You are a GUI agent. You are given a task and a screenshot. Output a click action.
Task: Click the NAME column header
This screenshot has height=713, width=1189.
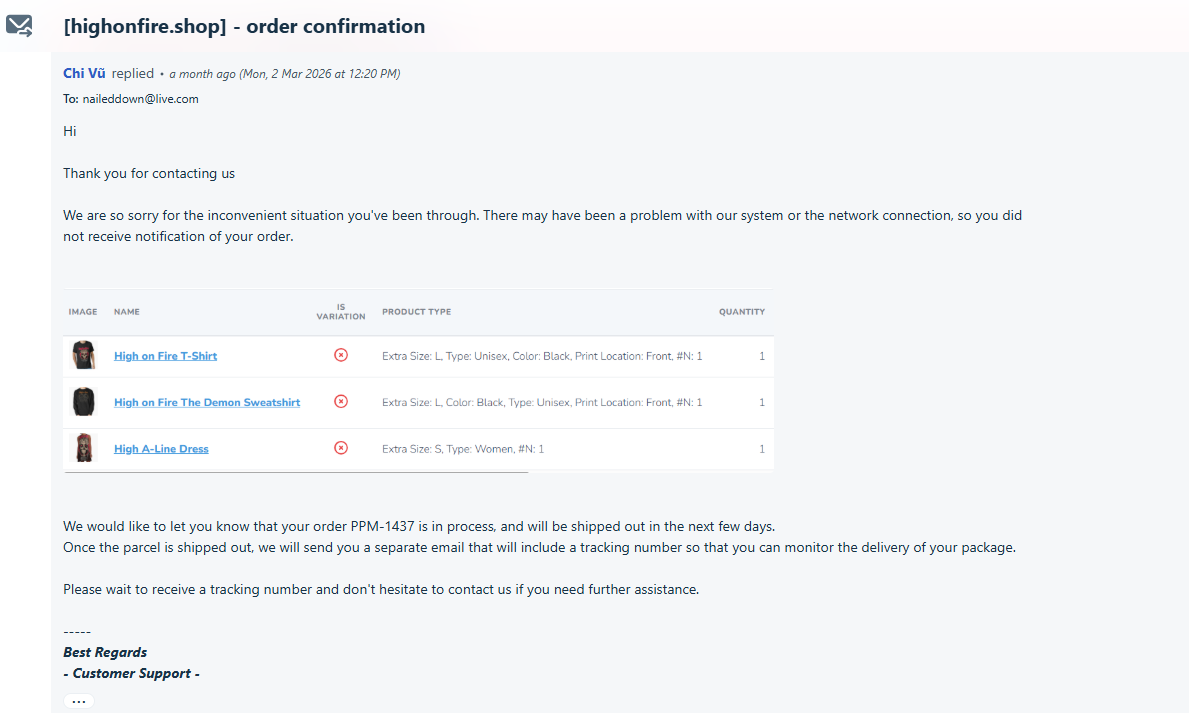click(127, 312)
